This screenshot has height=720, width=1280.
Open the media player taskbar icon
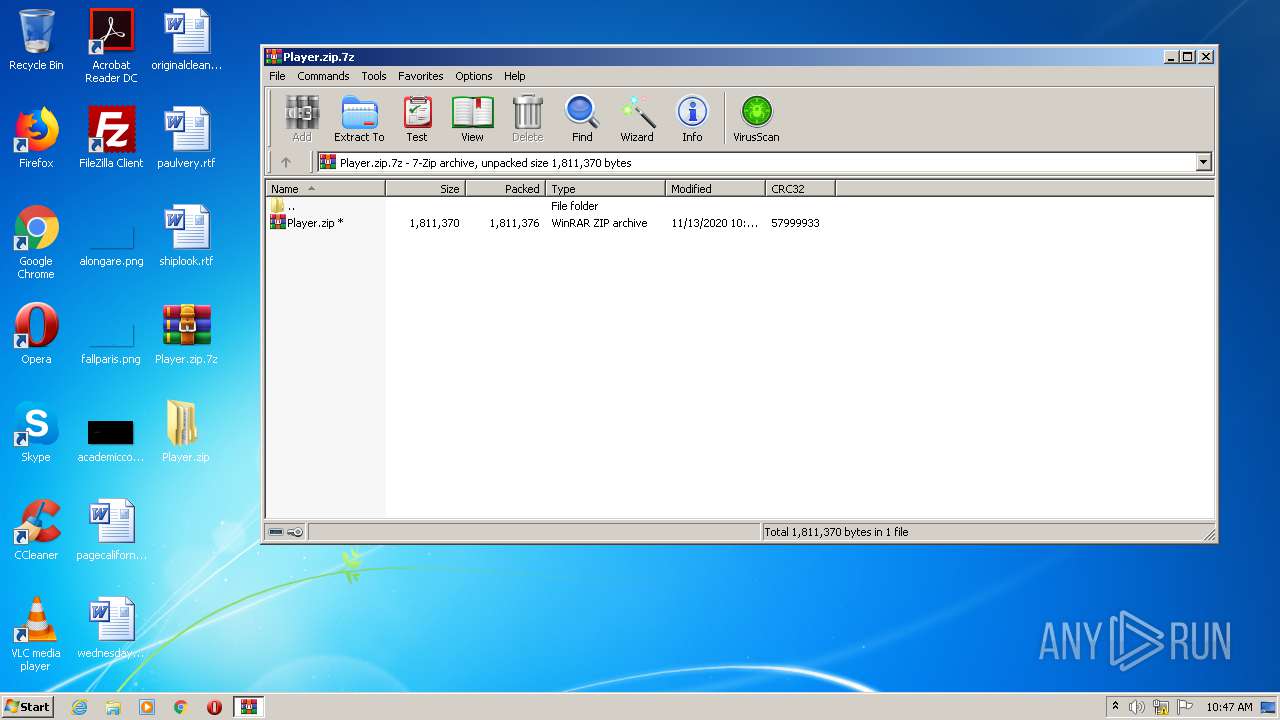coord(147,707)
